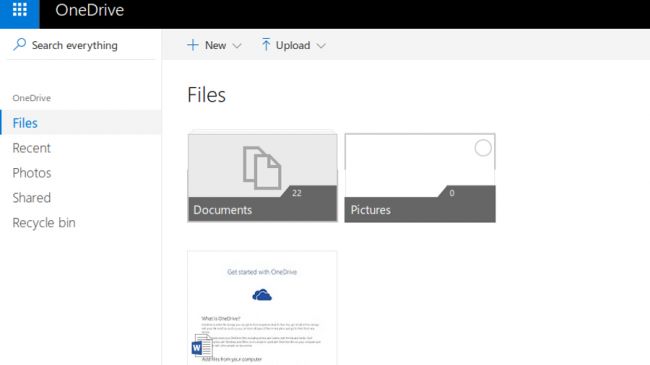Image resolution: width=650 pixels, height=365 pixels.
Task: Click the search magnifier icon
Action: tap(19, 44)
